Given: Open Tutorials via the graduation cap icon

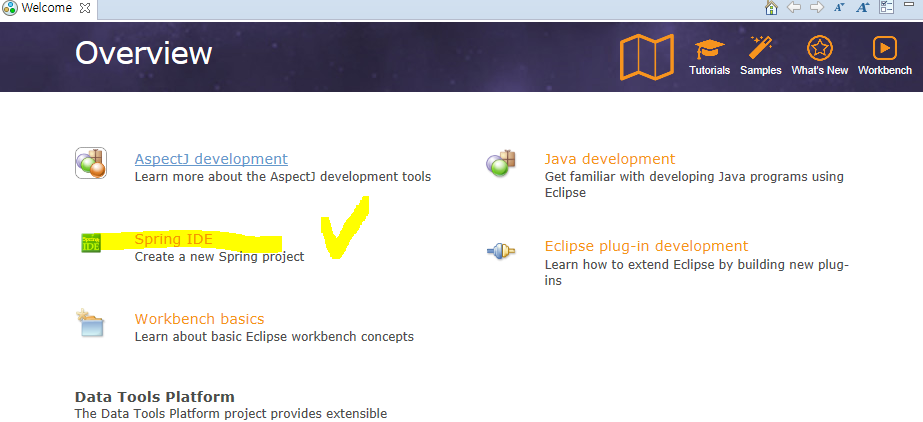Looking at the screenshot, I should click(709, 48).
